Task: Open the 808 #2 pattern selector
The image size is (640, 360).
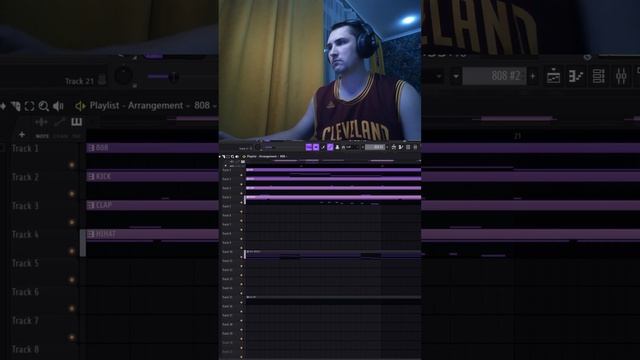Action: [494, 76]
